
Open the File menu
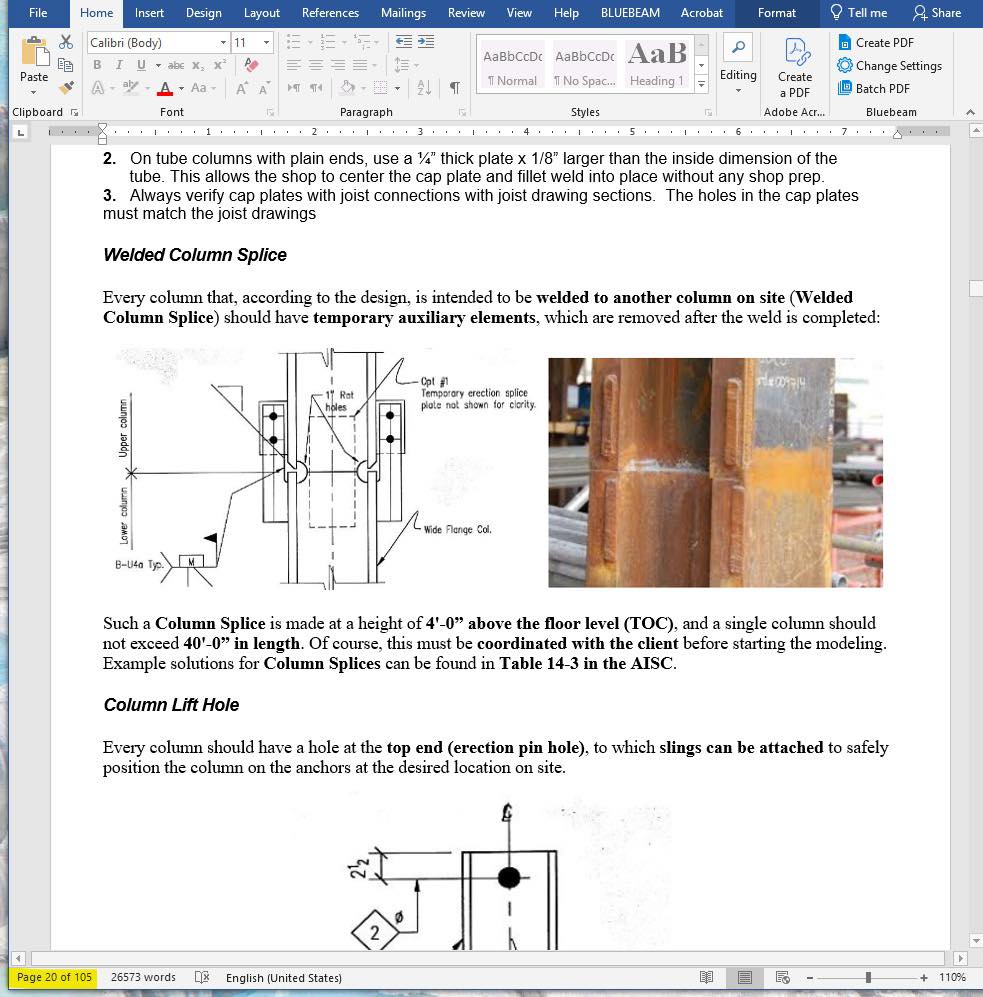[38, 13]
